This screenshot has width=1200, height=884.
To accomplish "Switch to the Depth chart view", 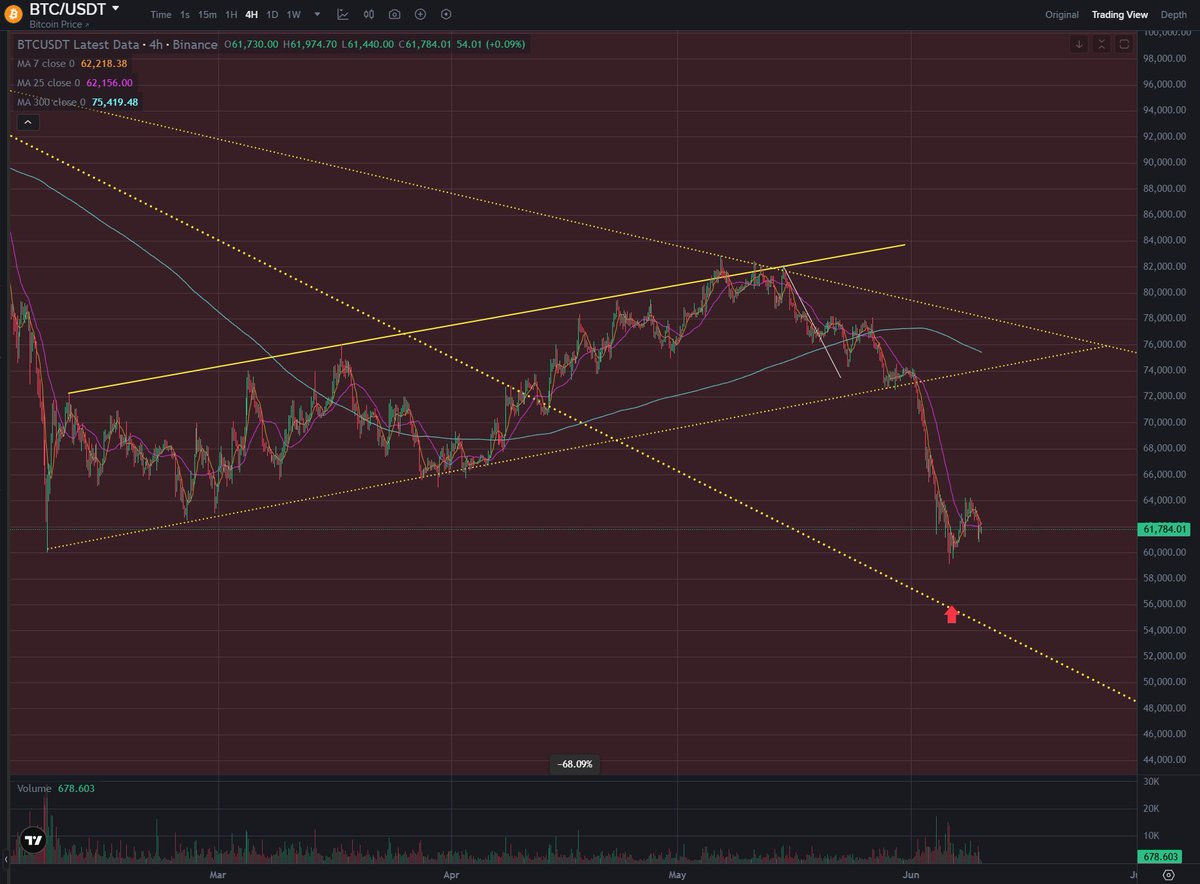I will [1174, 15].
